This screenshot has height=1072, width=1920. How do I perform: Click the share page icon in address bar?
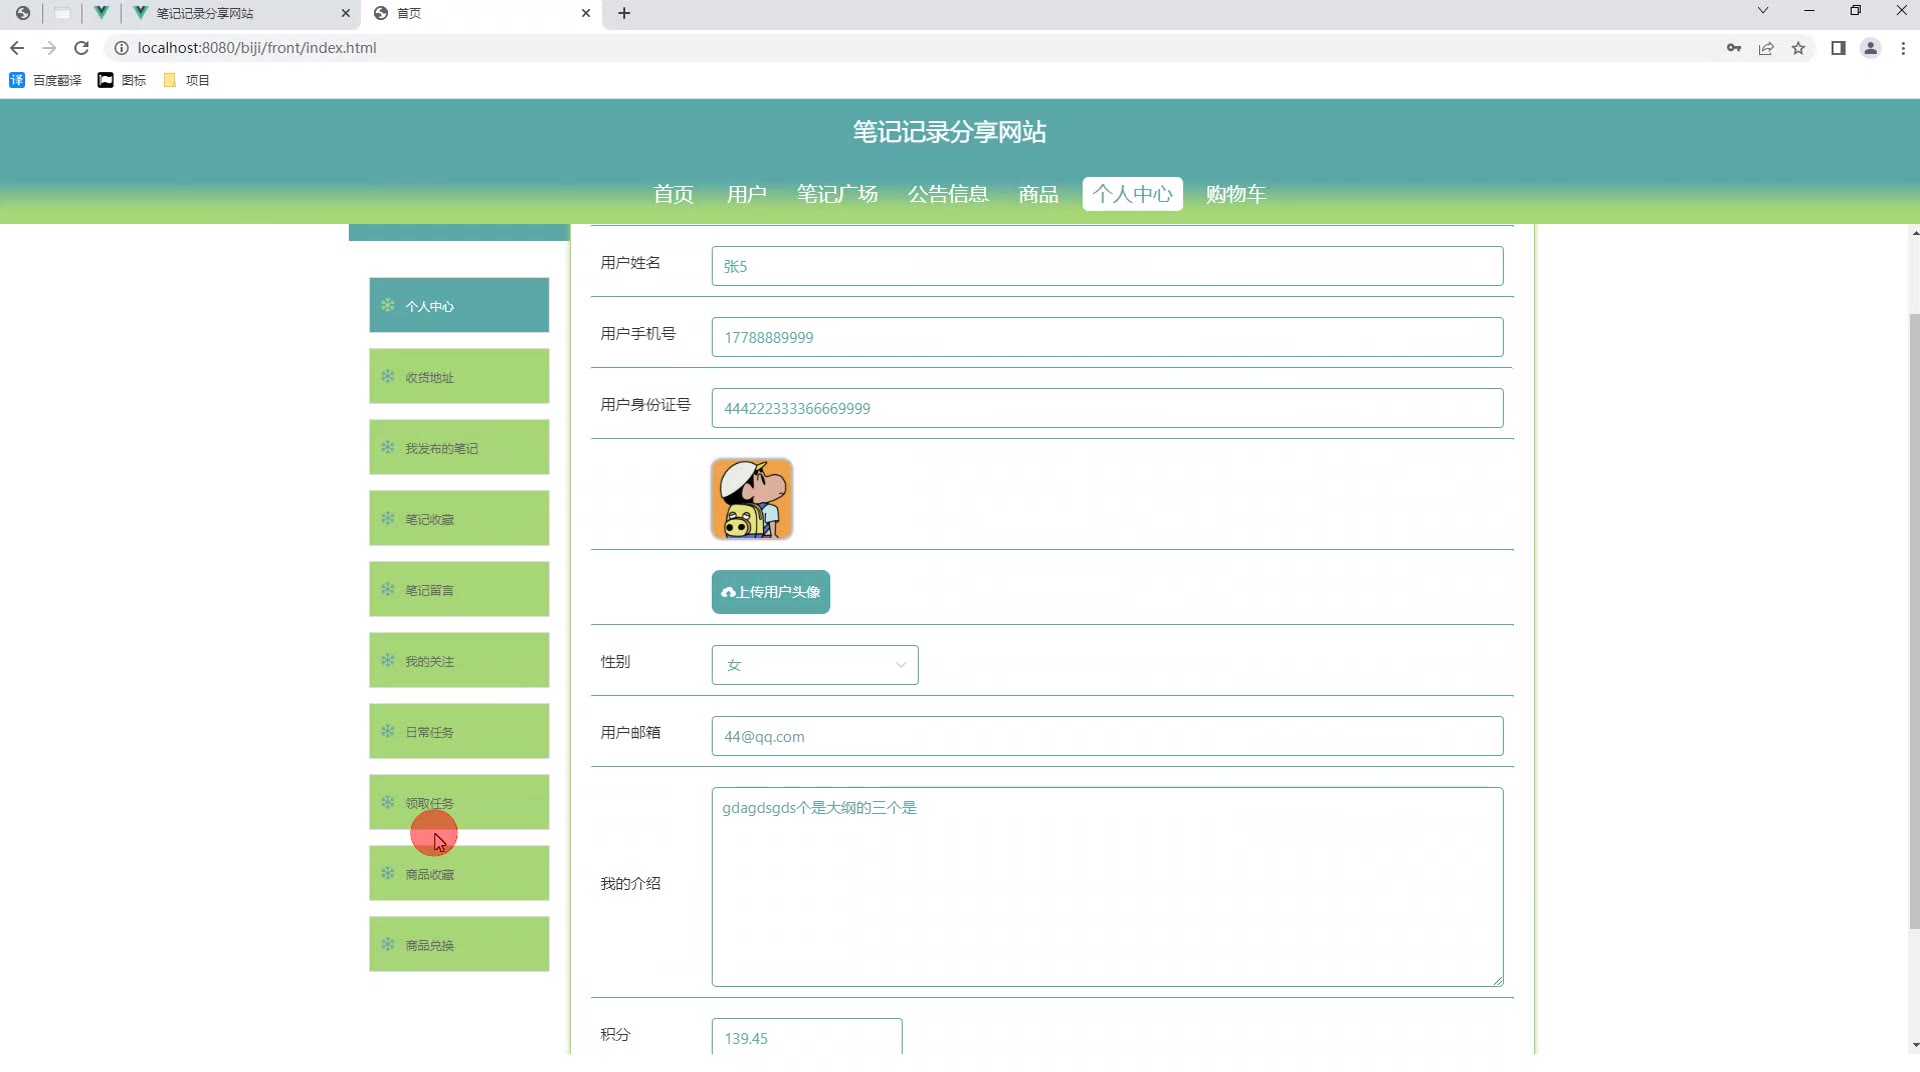click(1766, 48)
